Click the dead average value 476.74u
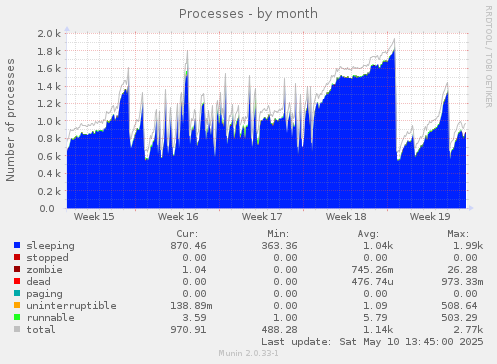This screenshot has height=364, width=497. point(372,282)
